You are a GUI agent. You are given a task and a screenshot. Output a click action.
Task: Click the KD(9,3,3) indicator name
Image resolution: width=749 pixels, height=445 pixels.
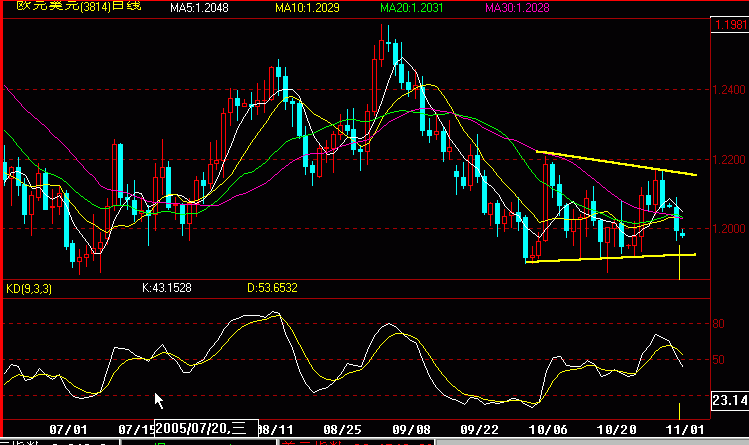[29, 288]
